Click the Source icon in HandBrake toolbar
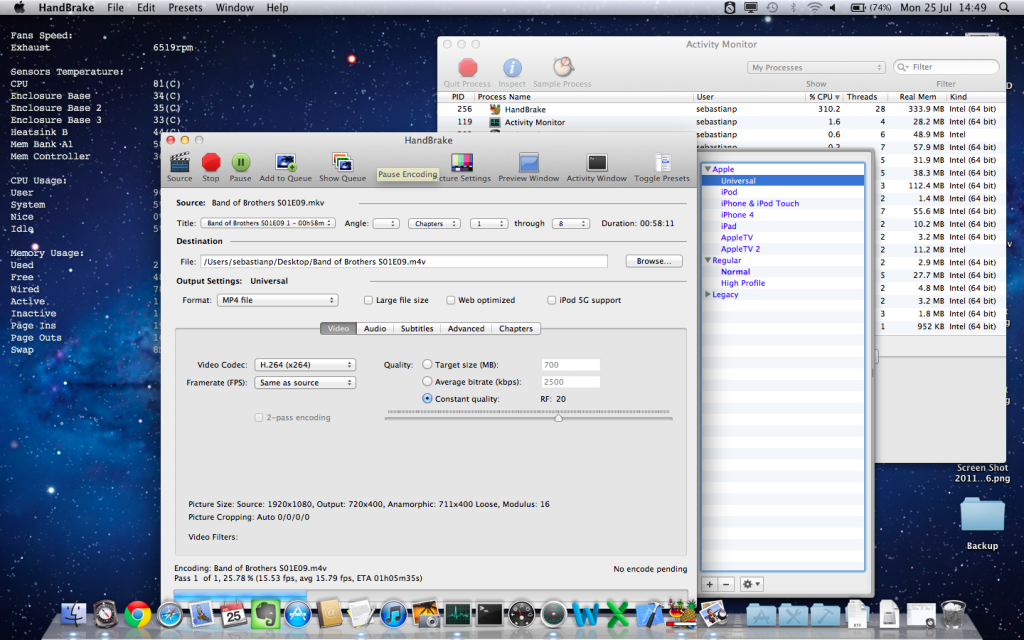 (x=179, y=163)
